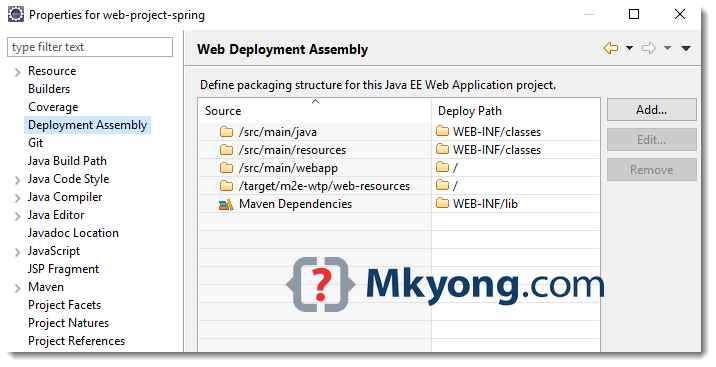Image resolution: width=716 pixels, height=367 pixels.
Task: Click the / deploy path of web-resources row
Action: [455, 186]
